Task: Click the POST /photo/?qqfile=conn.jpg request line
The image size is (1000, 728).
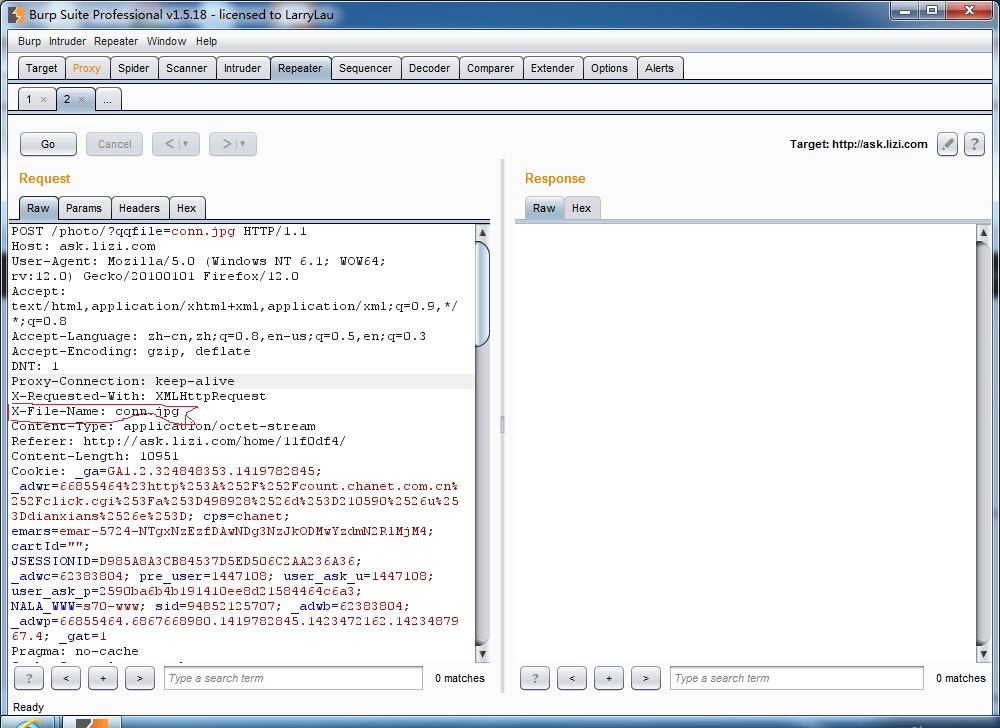Action: [159, 231]
